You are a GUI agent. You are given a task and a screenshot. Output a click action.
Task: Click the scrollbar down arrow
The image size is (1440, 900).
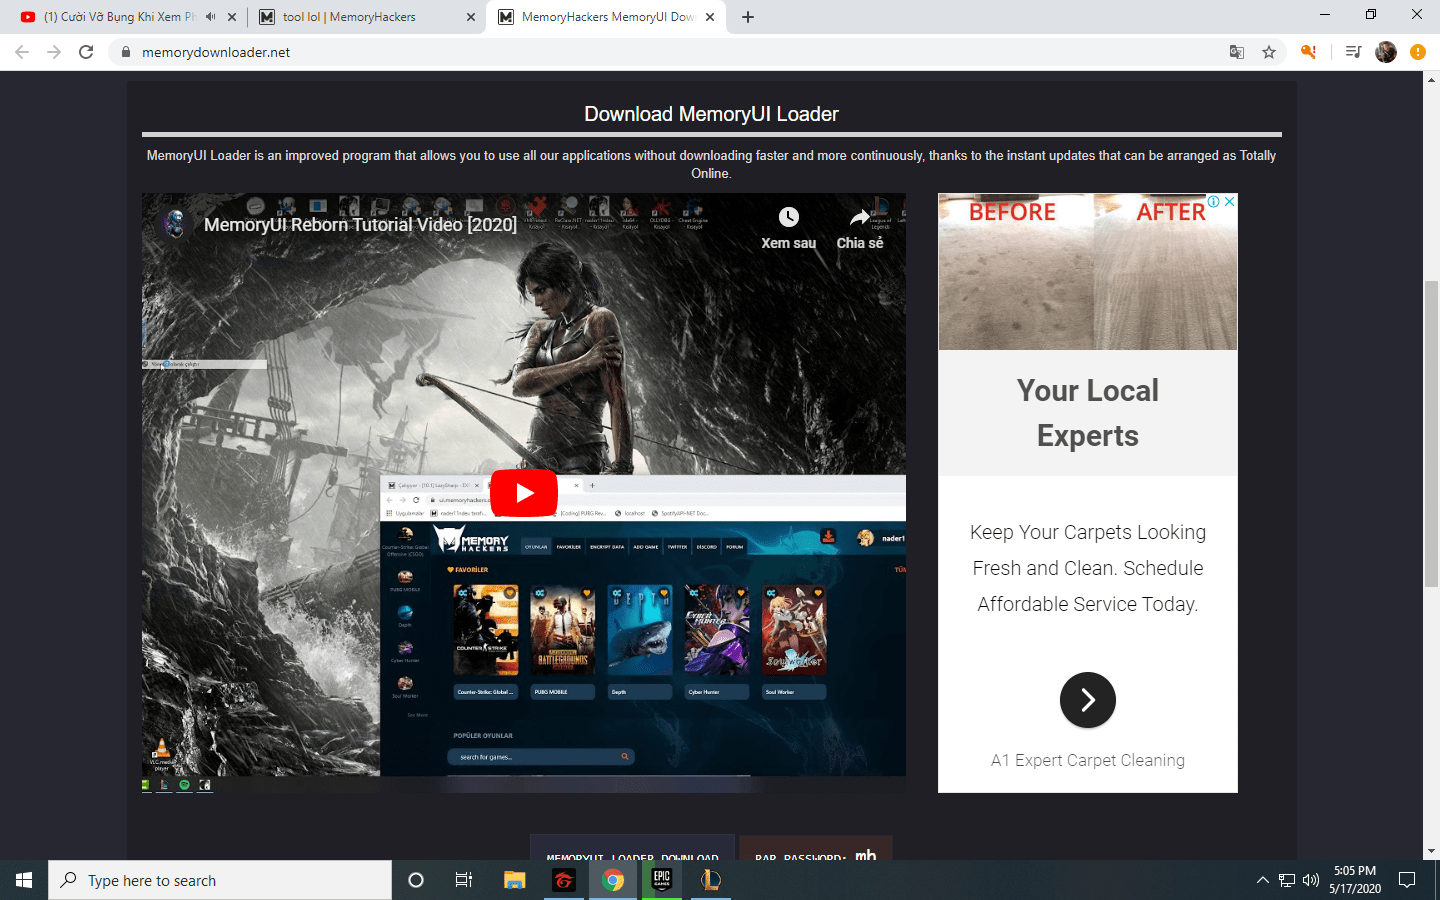coord(1431,851)
